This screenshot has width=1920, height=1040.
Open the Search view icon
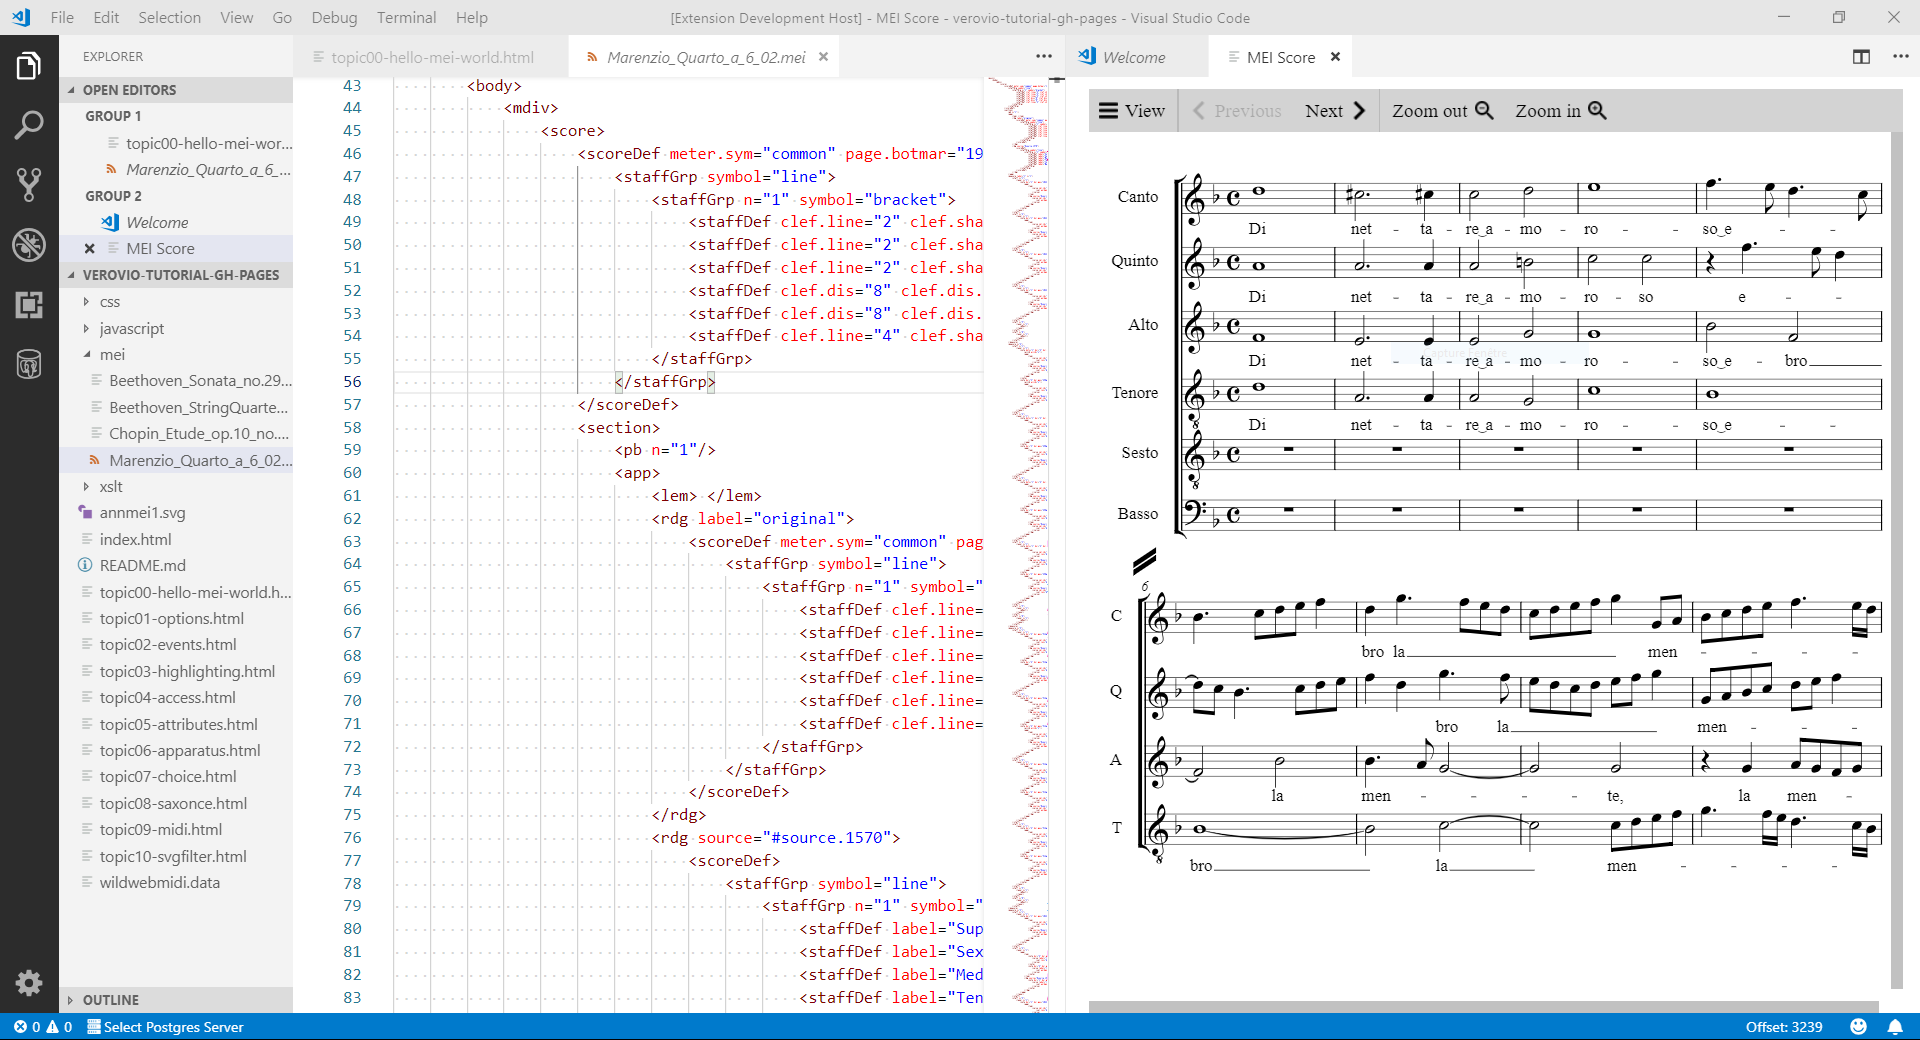coord(29,125)
